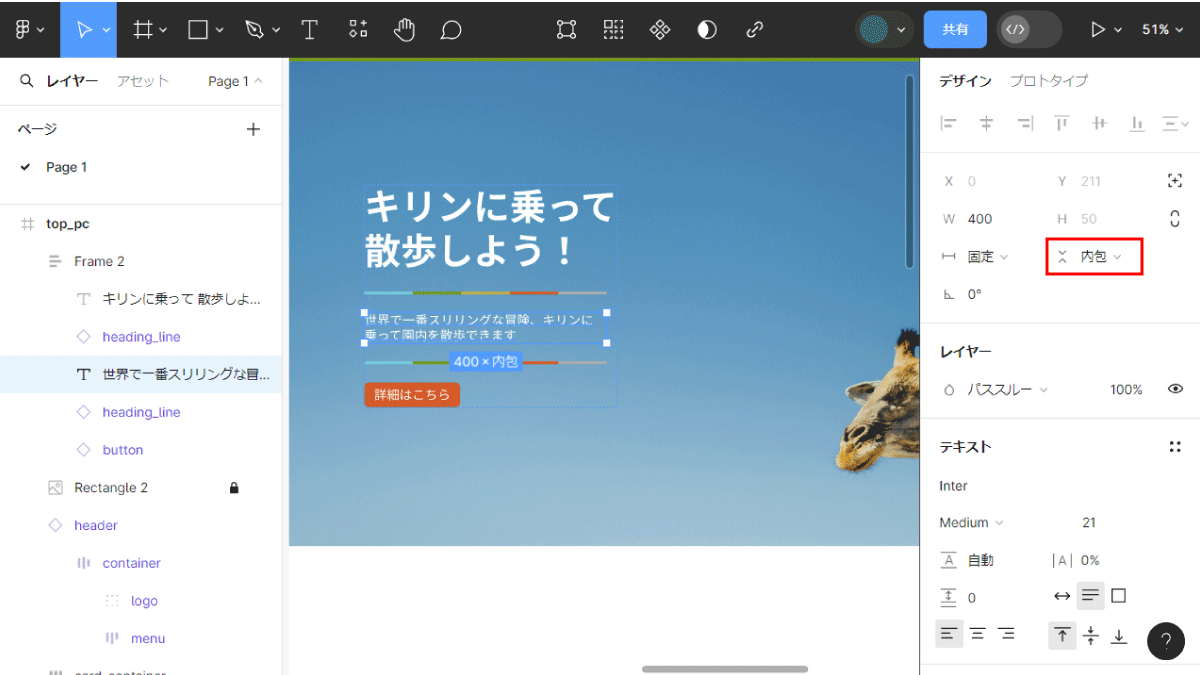
Task: Toggle layer visibility eye icon
Action: point(1175,389)
